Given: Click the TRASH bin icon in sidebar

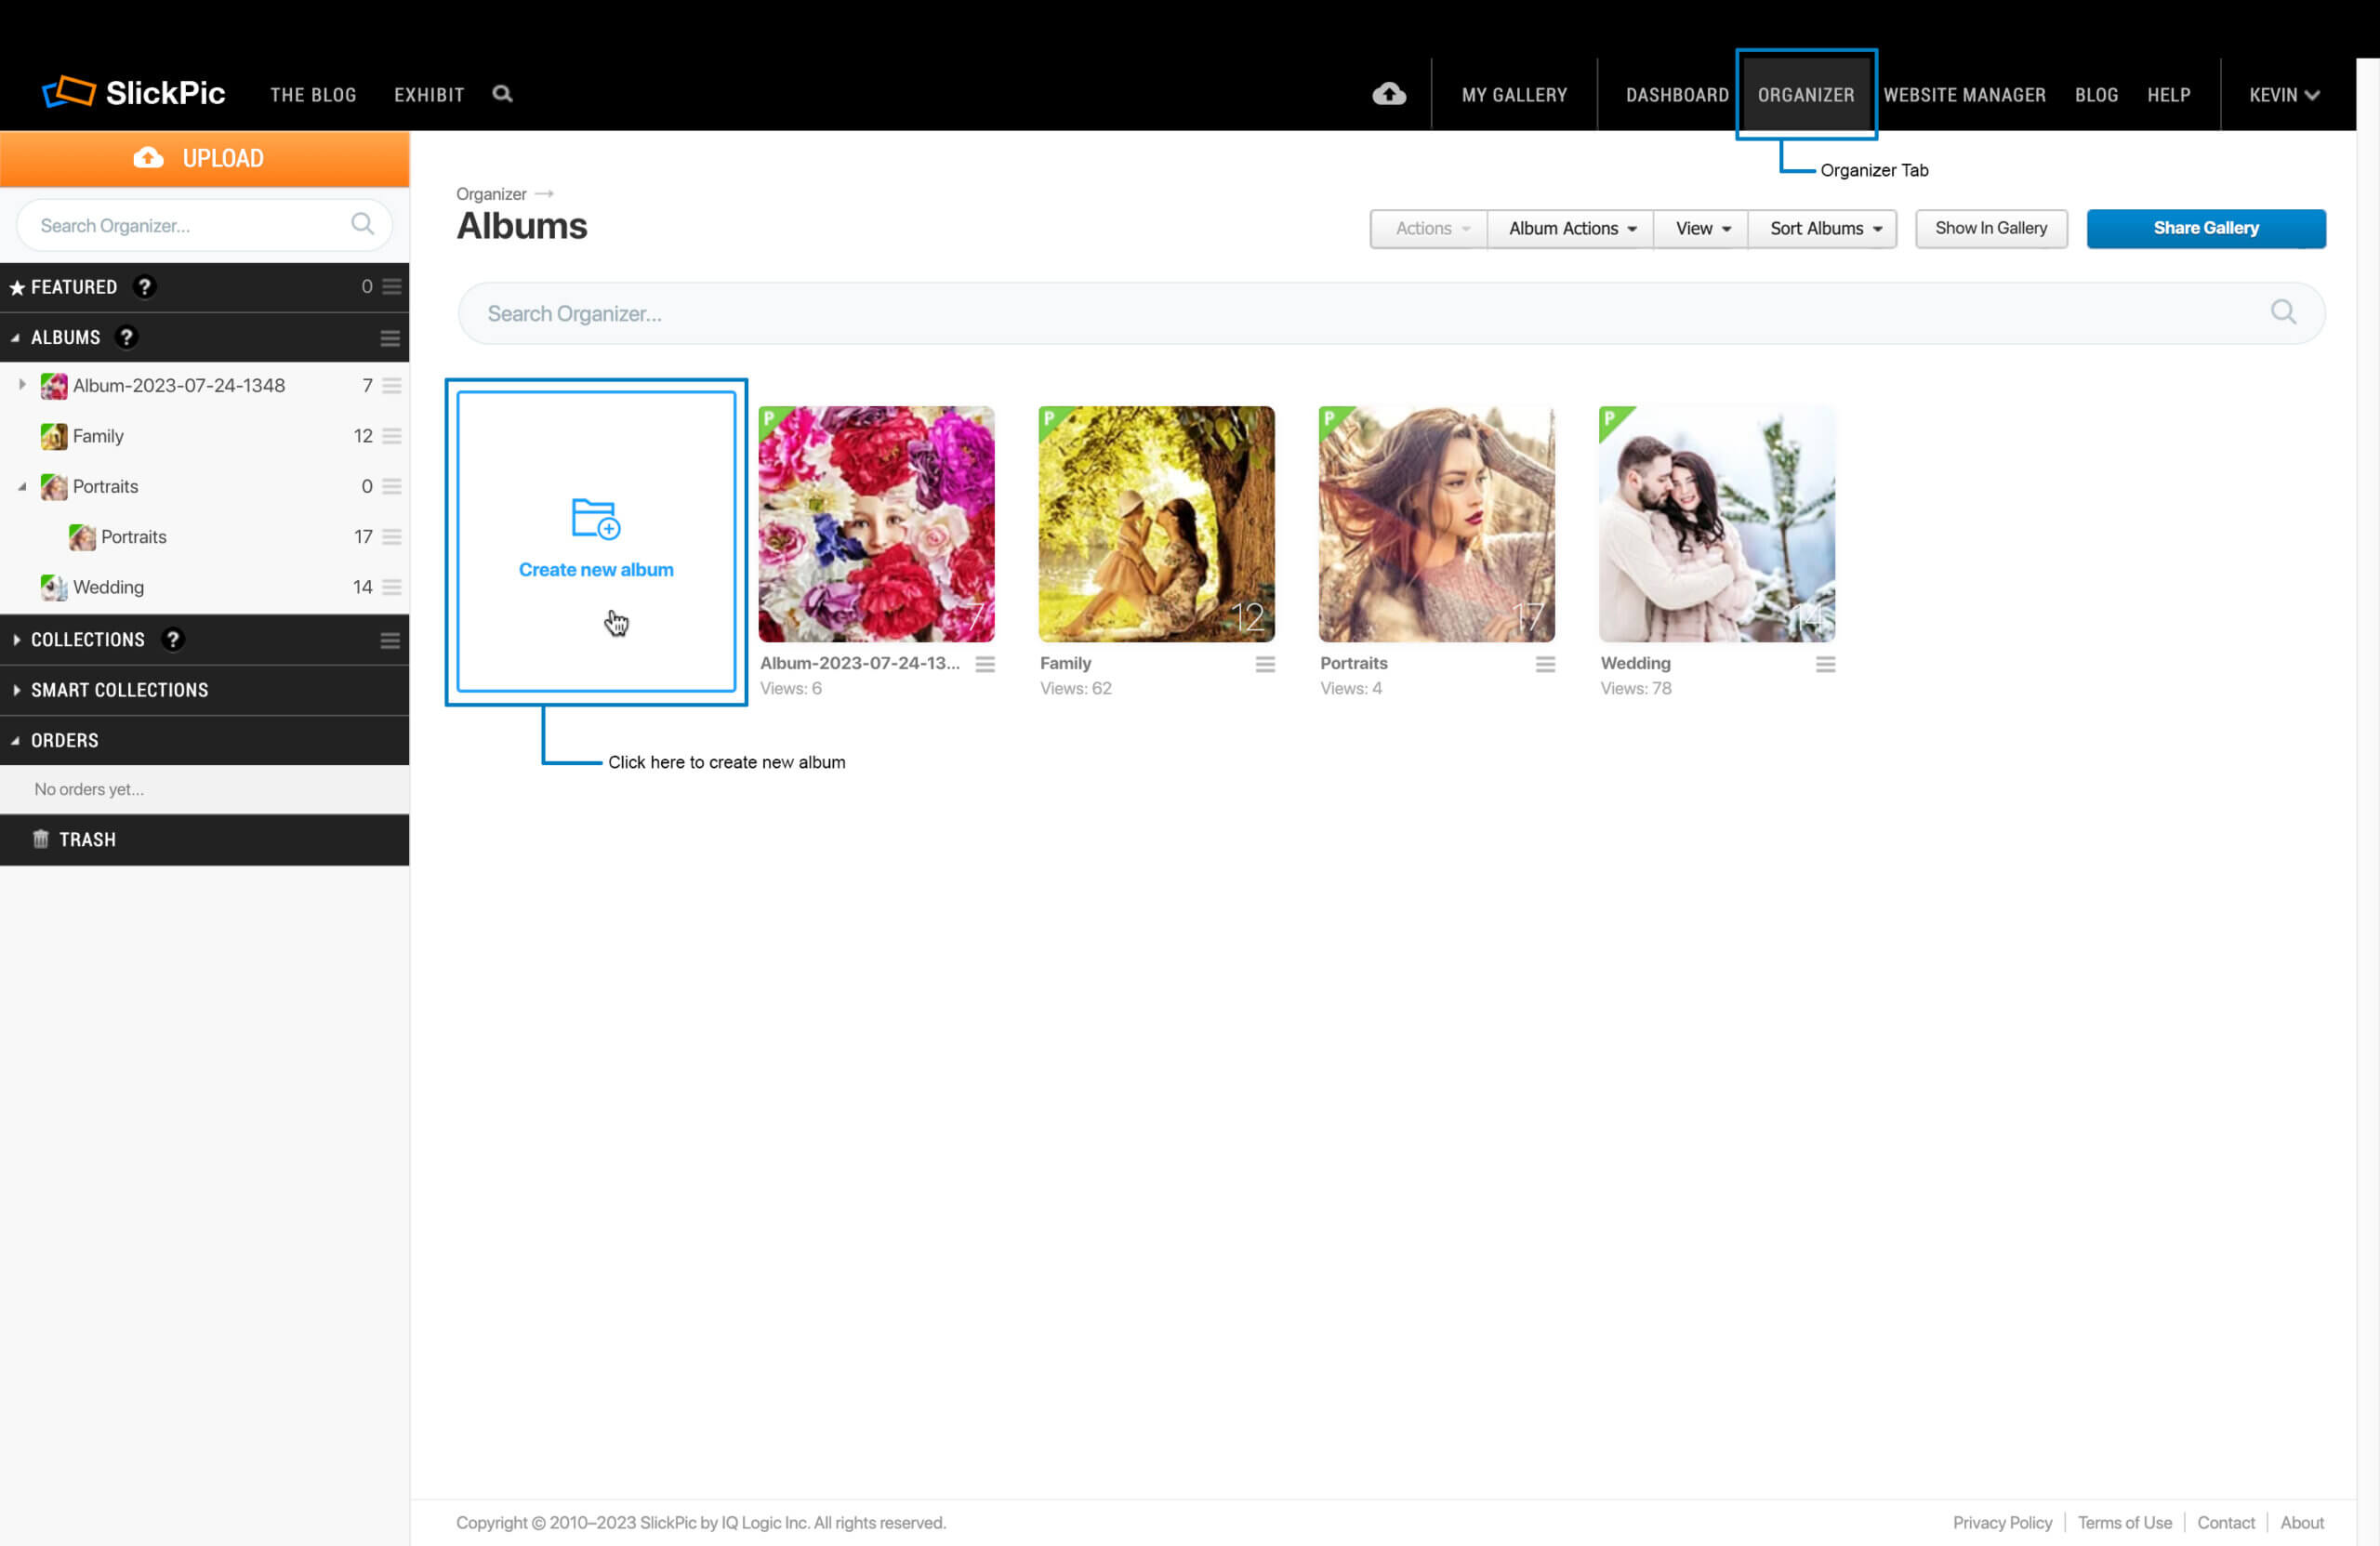Looking at the screenshot, I should click(x=41, y=839).
